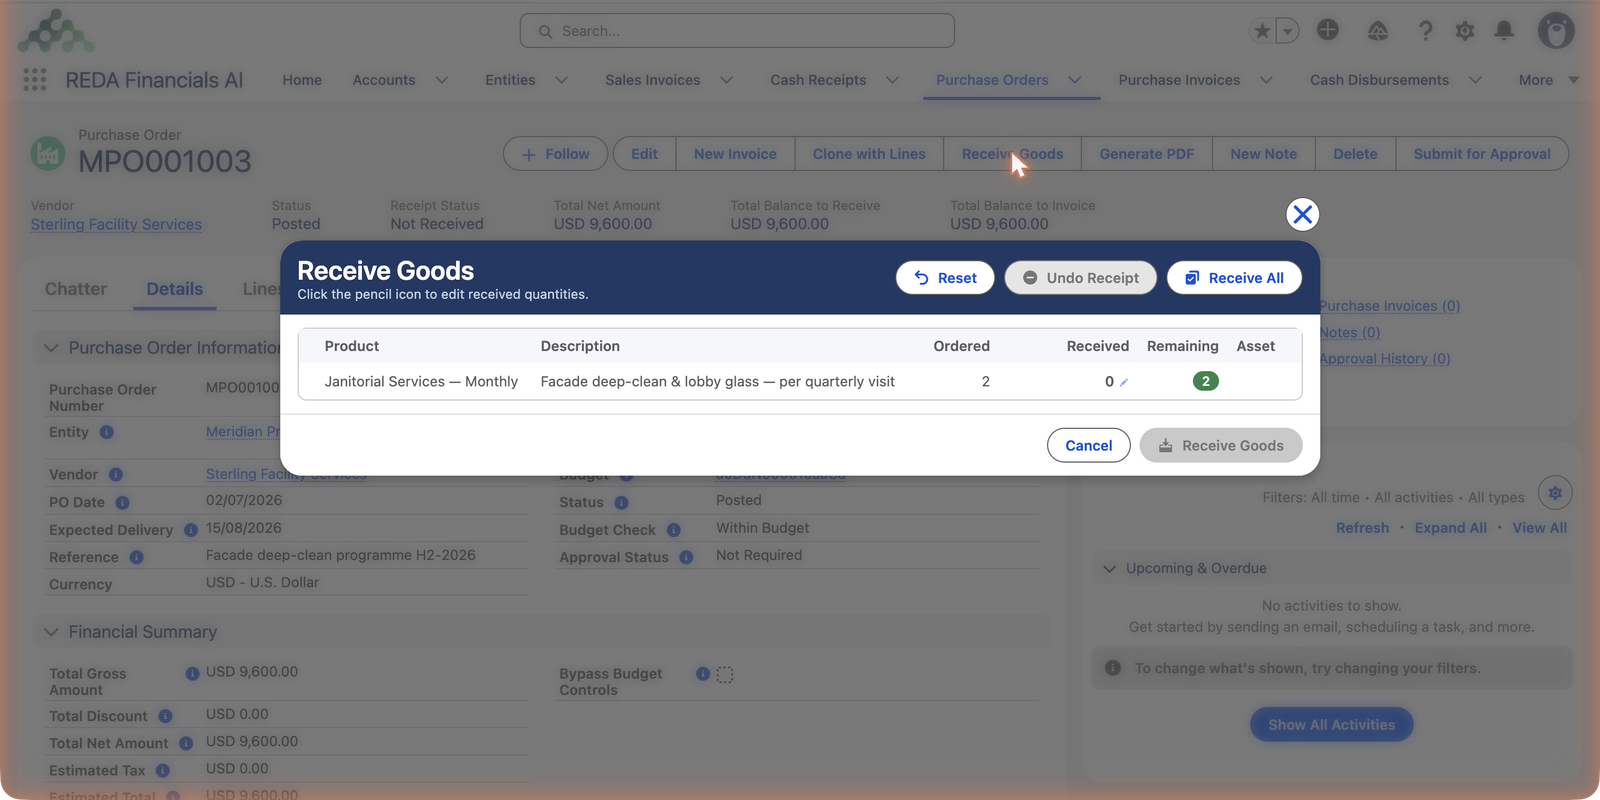
Task: Toggle the Bypass Budget Controls checkbox
Action: pyautogui.click(x=725, y=675)
